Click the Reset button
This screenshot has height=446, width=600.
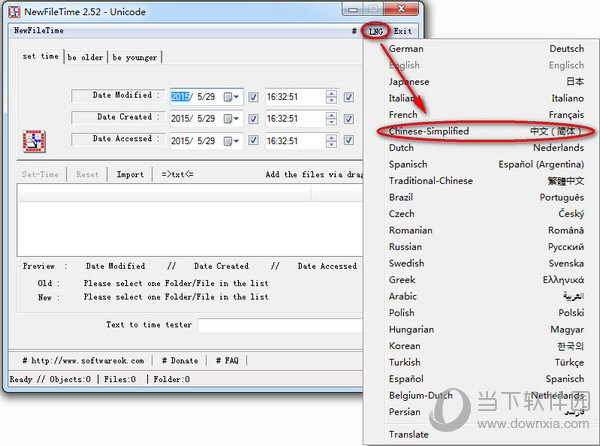pos(87,174)
